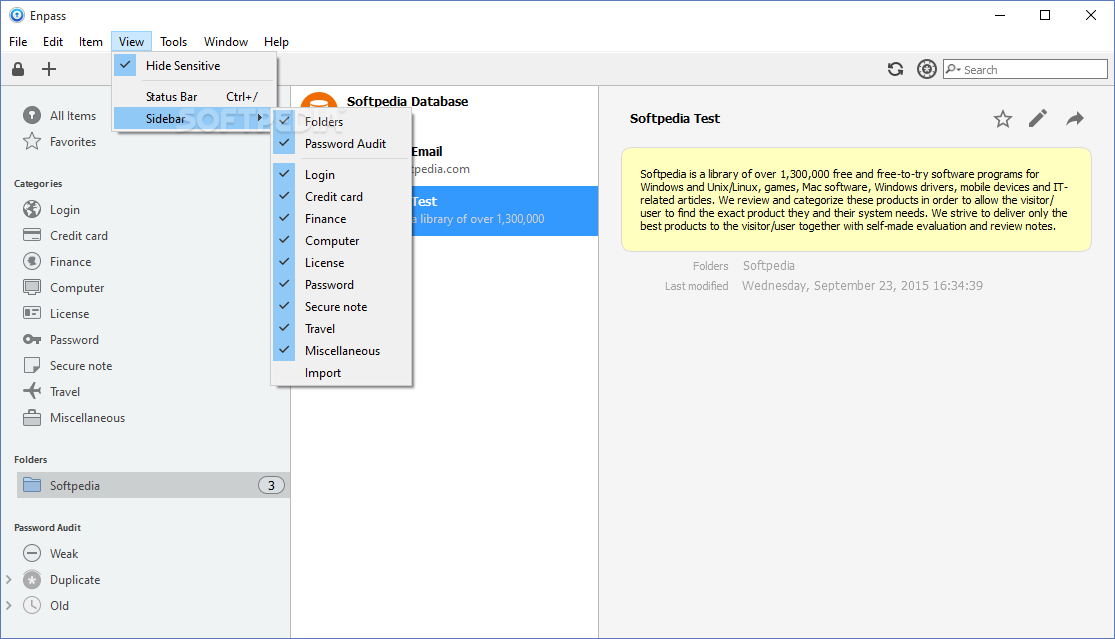Open the Softpedia folder

point(153,485)
